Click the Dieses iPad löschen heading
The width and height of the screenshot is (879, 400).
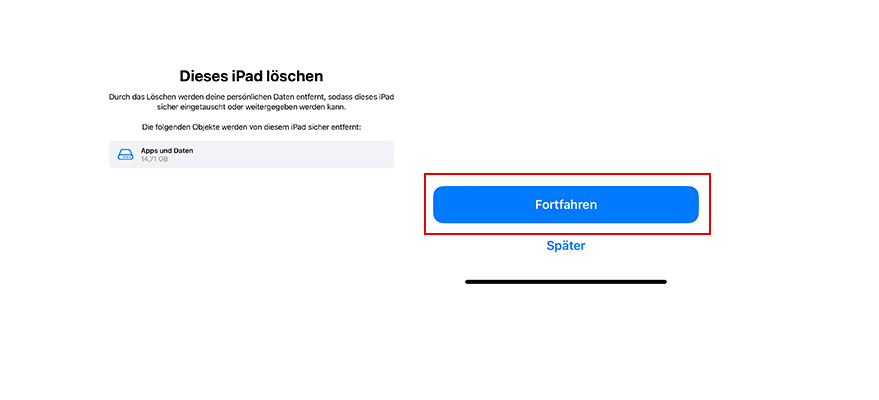tap(251, 76)
